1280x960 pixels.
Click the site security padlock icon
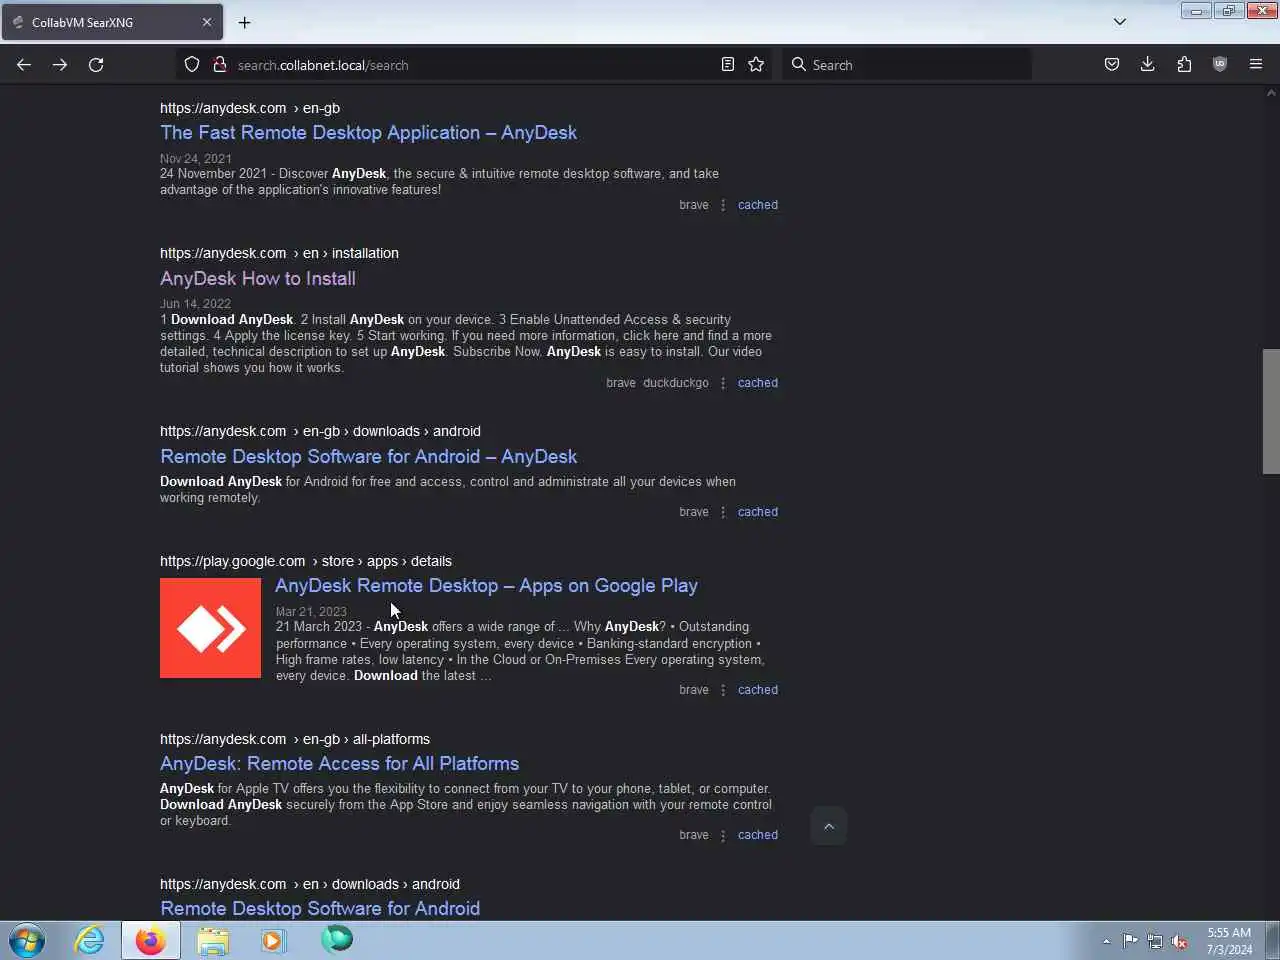pos(219,65)
